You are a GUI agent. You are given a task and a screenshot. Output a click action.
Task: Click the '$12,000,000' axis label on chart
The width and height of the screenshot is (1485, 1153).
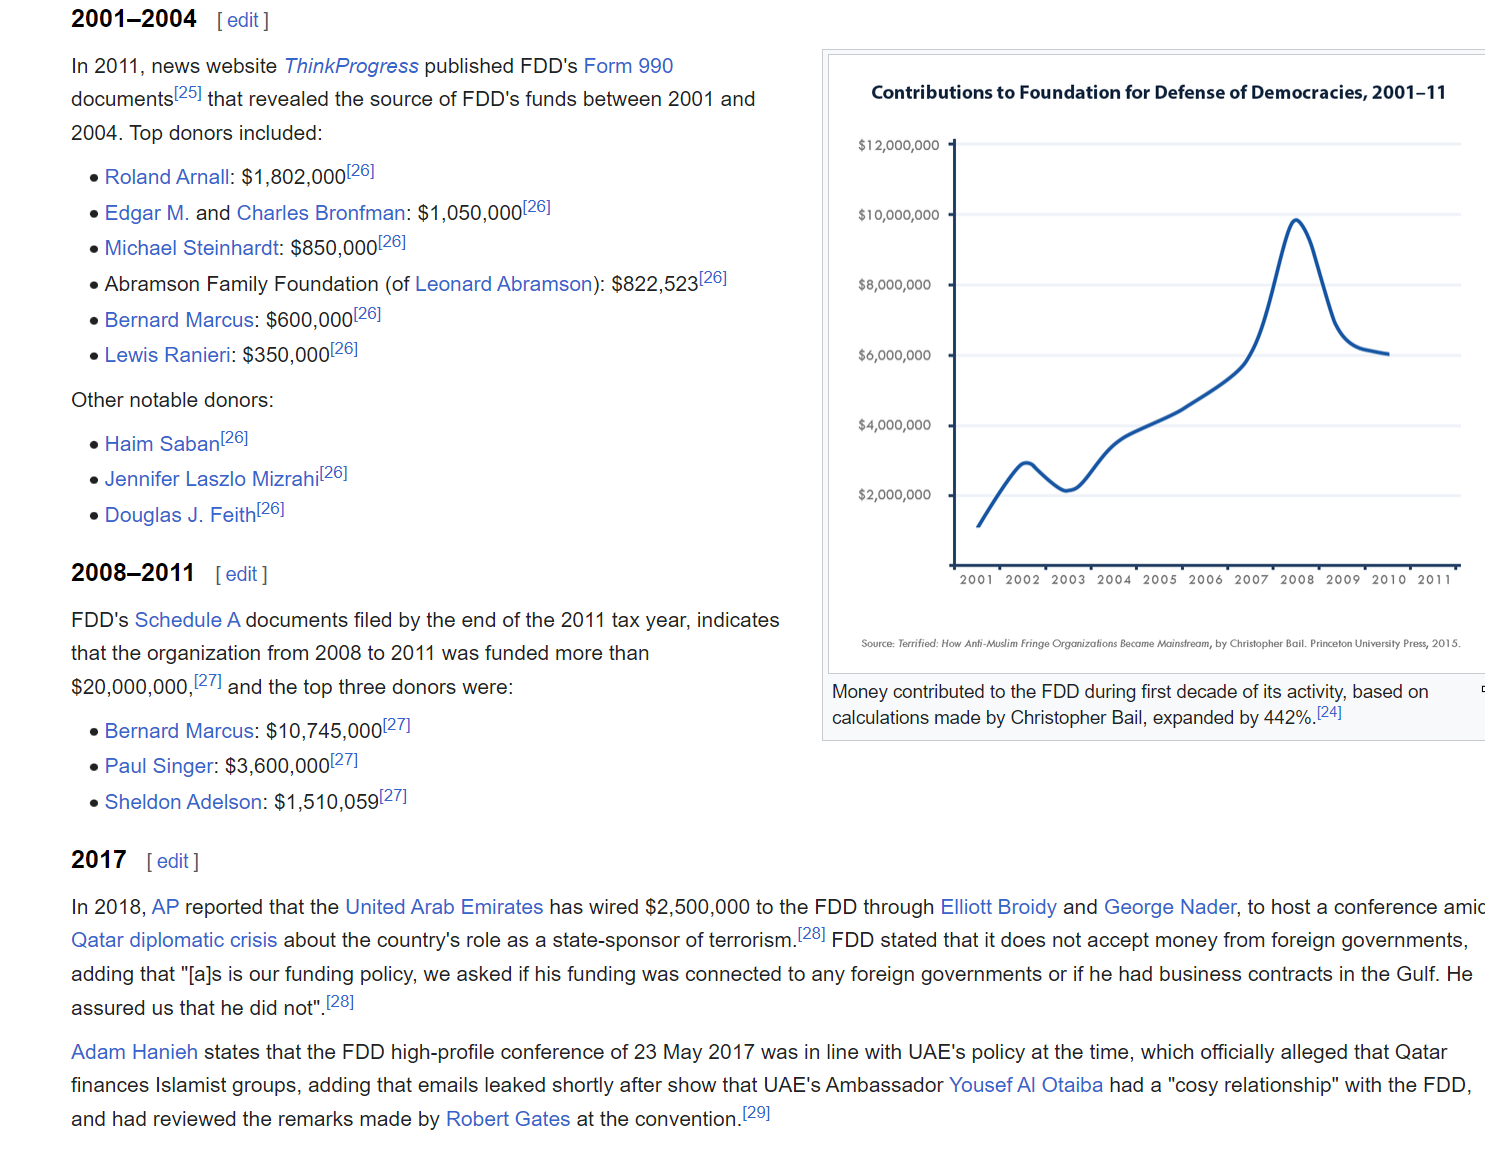[x=898, y=146]
